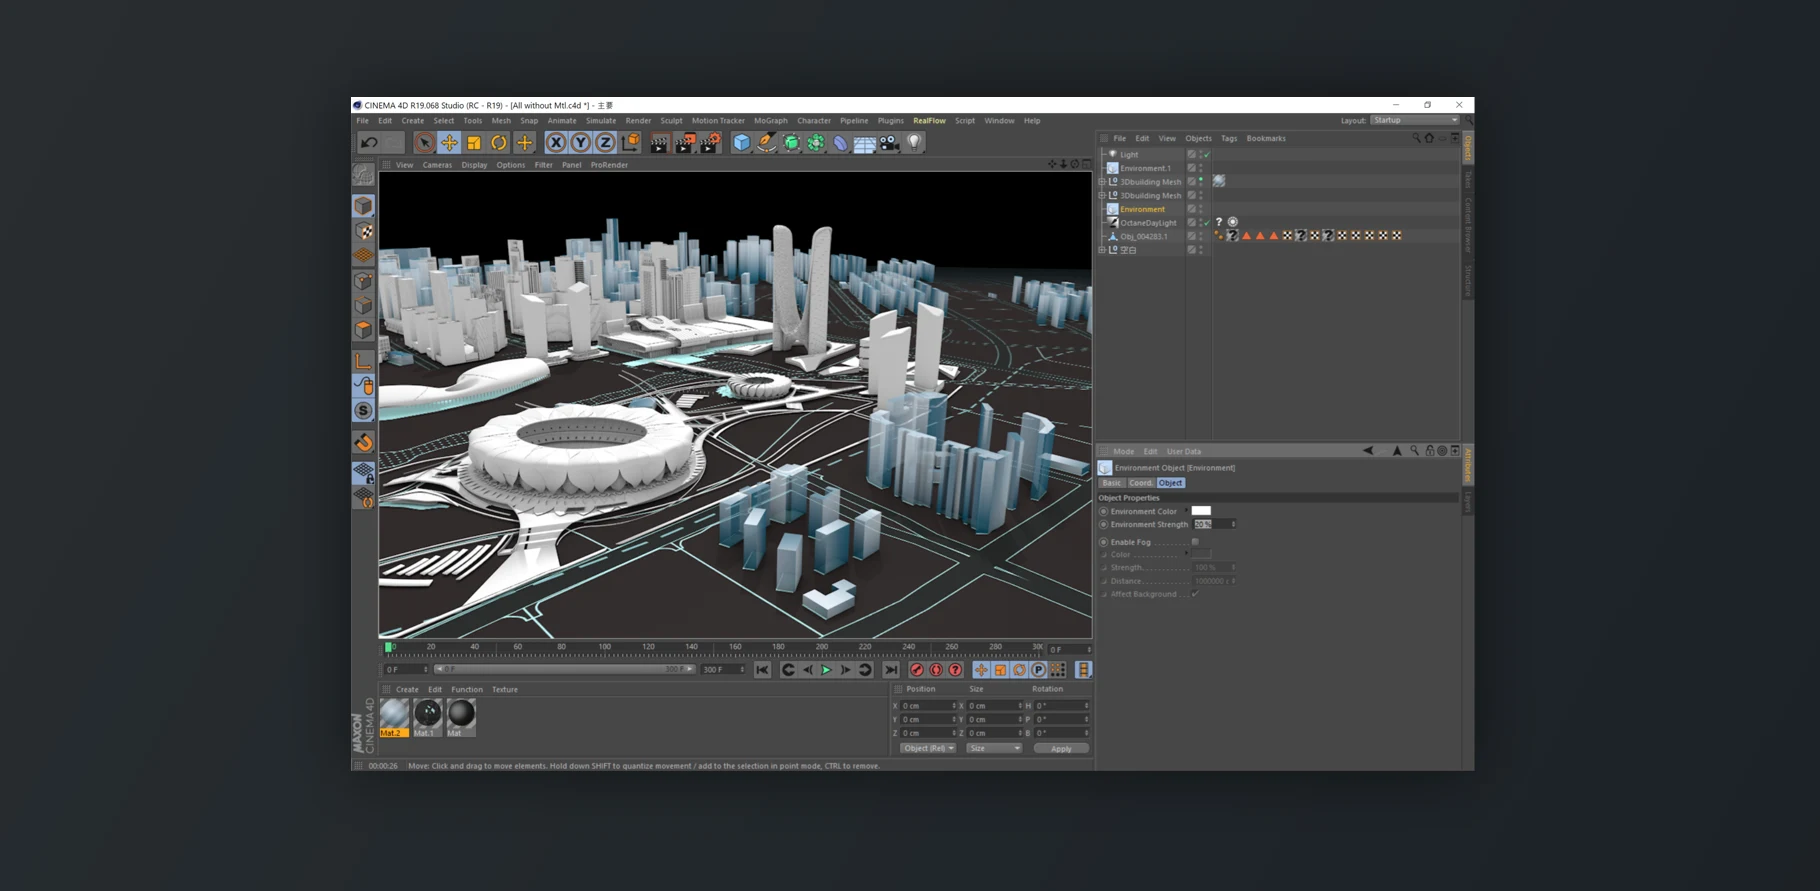Viewport: 1820px width, 891px height.
Task: Open the Object (Rel) coordinate dropdown
Action: point(927,748)
